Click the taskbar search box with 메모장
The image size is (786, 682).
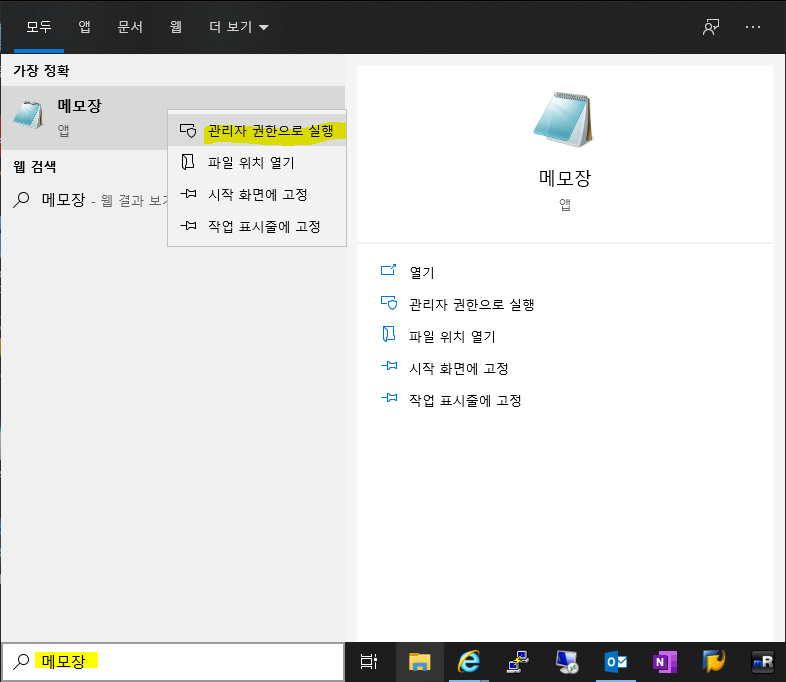(x=173, y=661)
